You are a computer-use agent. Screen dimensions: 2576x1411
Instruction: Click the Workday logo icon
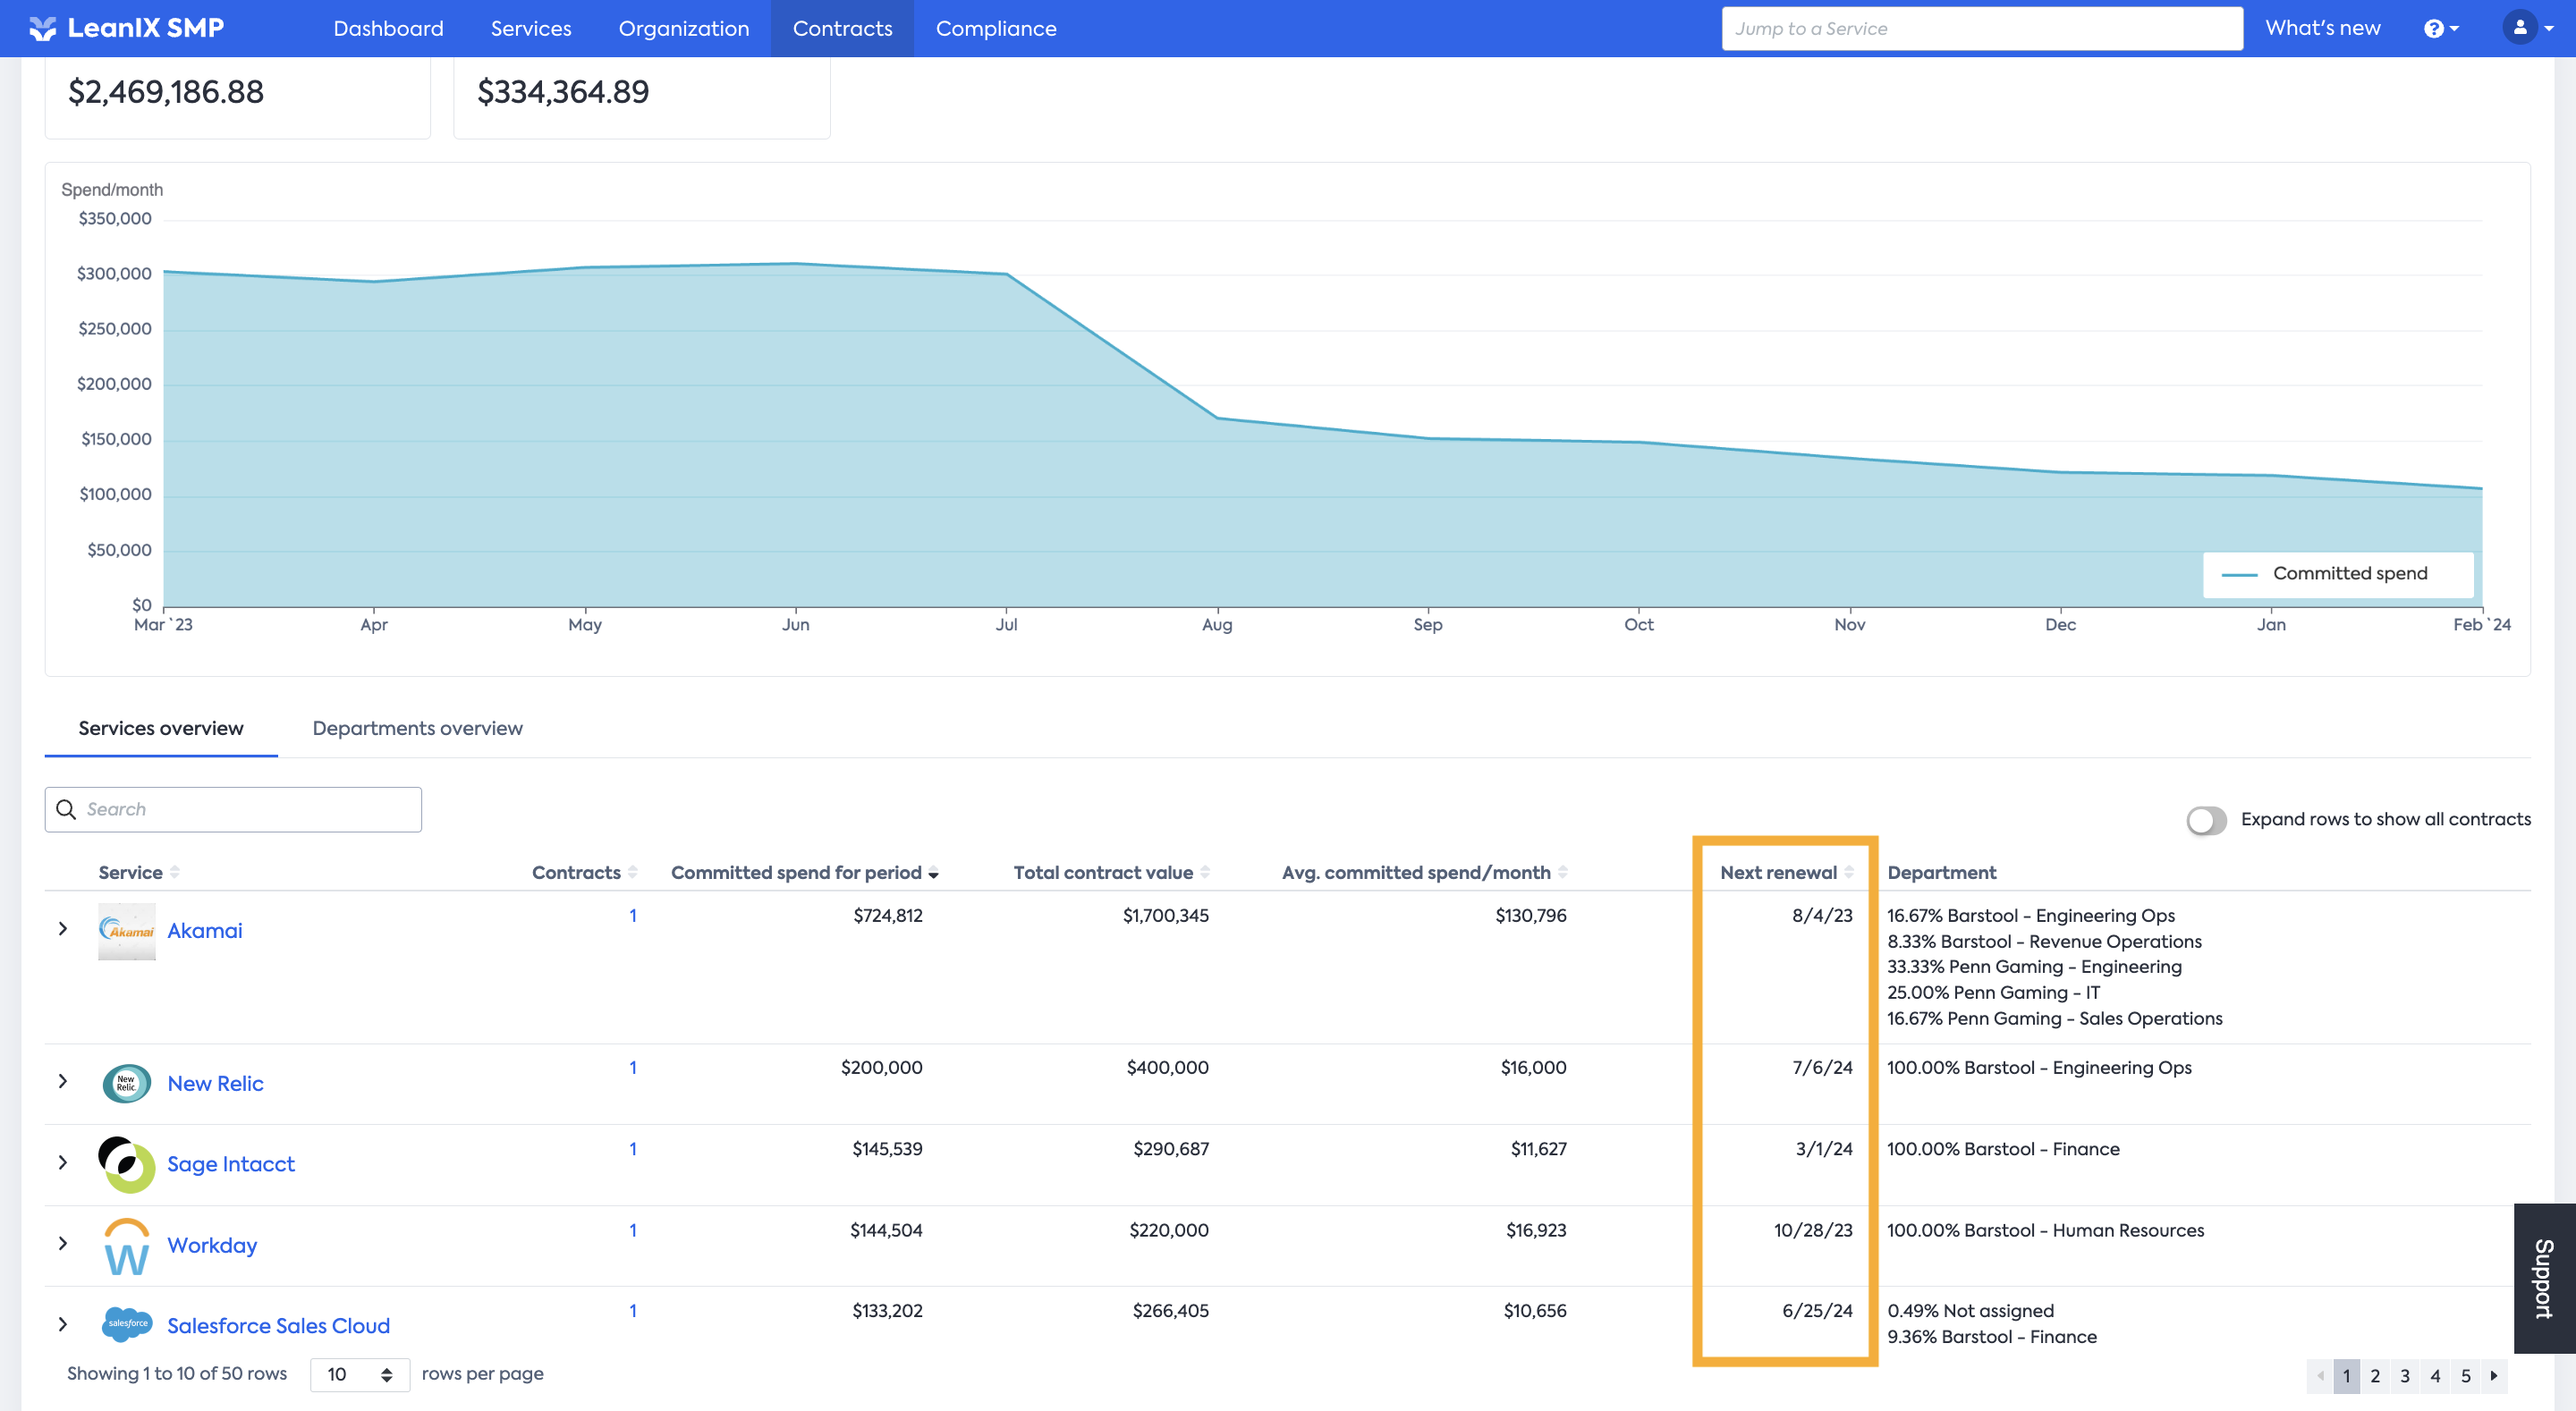click(x=127, y=1246)
